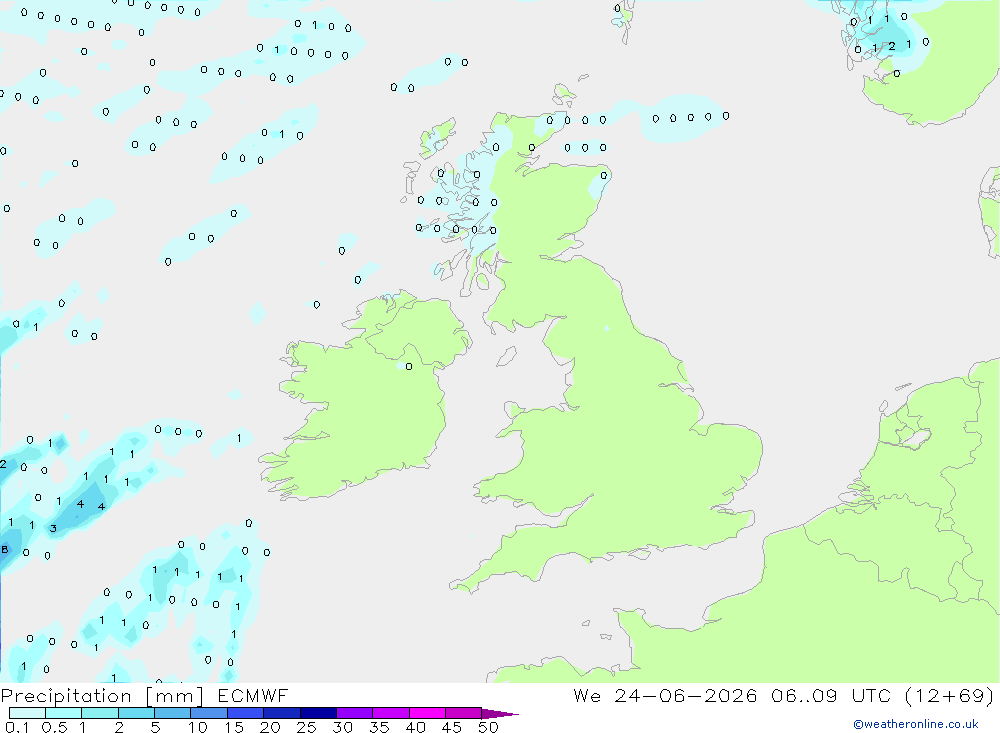The width and height of the screenshot is (1000, 733).
Task: Click the "0.1" legend scale label
Action: tap(17, 727)
